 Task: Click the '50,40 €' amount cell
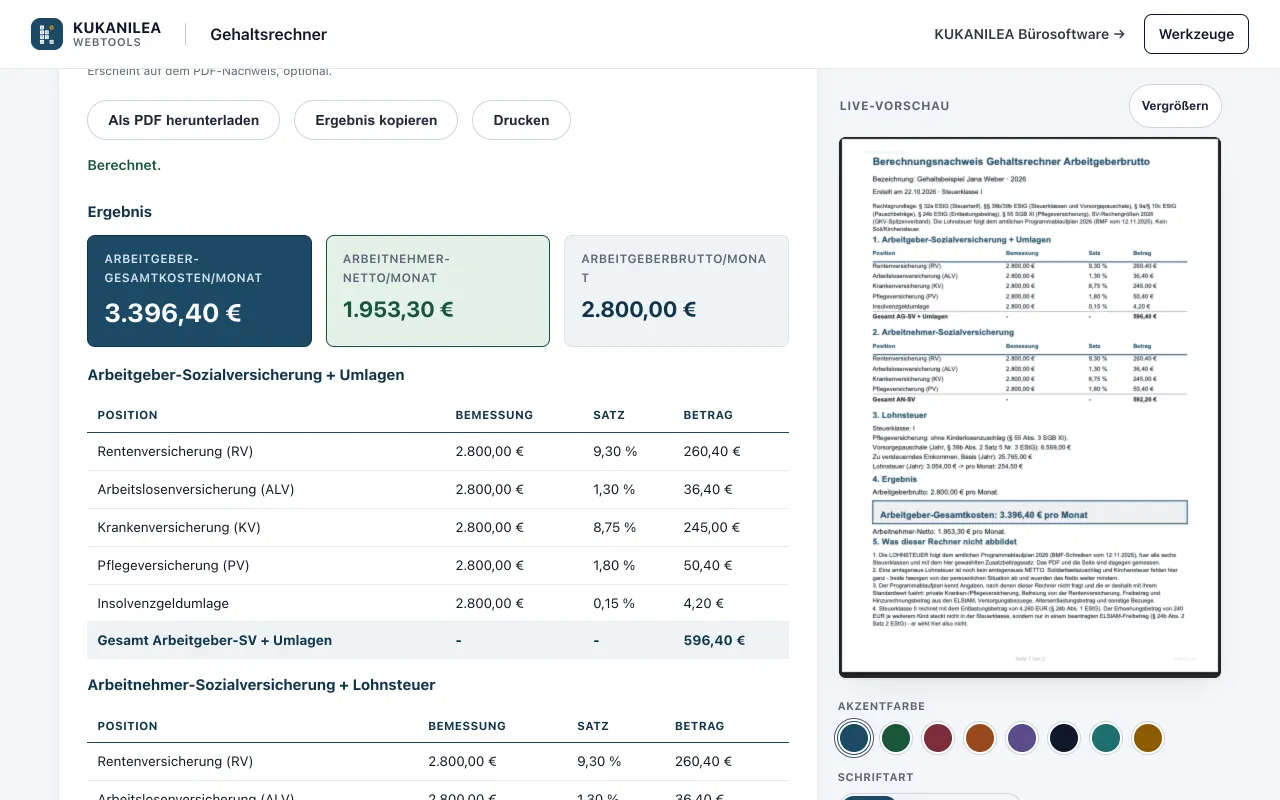pyautogui.click(x=708, y=565)
